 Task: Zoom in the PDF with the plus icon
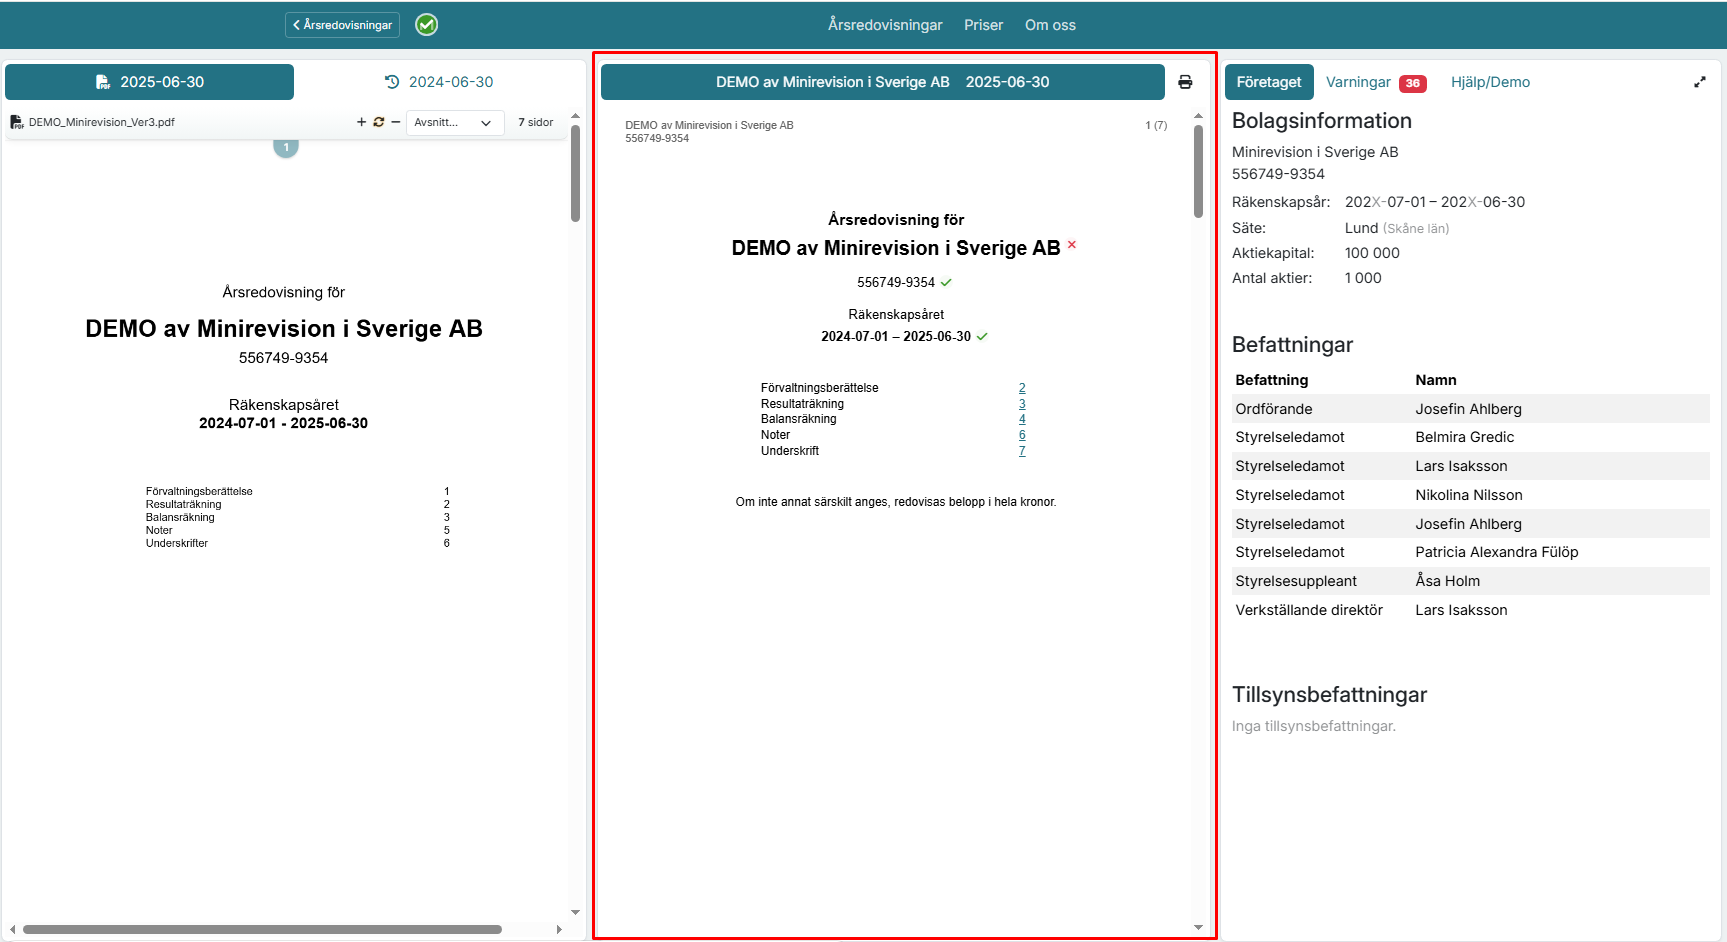tap(361, 122)
